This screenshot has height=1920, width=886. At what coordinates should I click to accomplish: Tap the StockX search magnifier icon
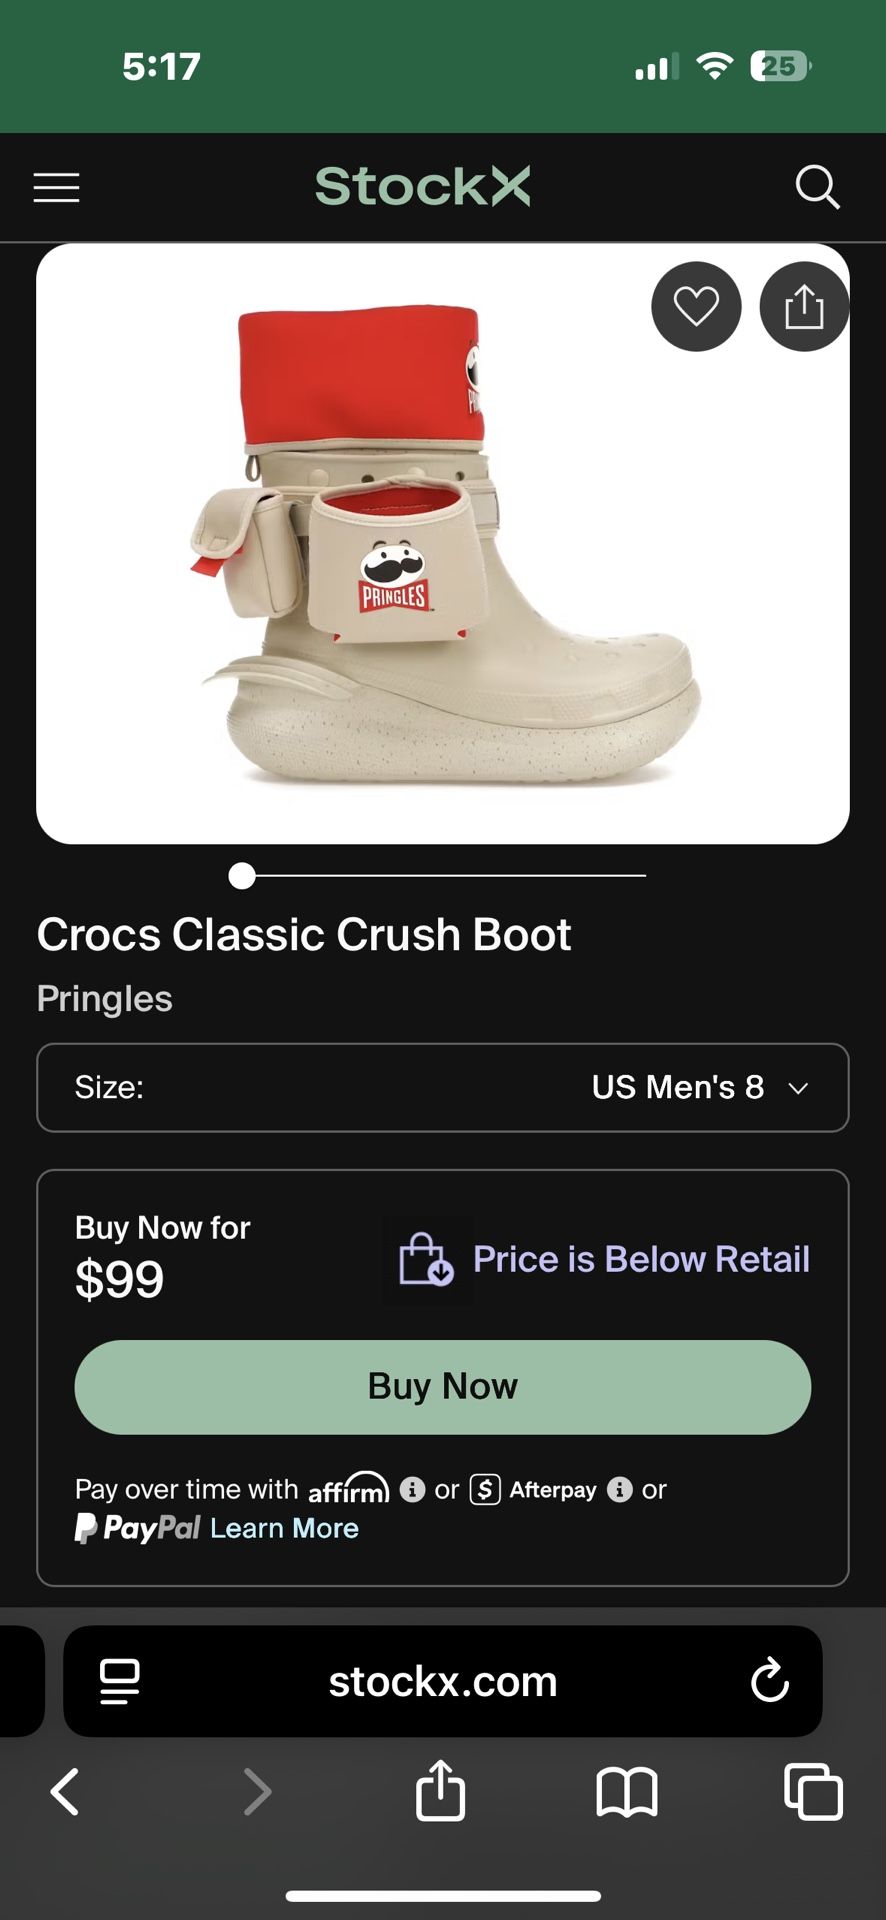[817, 187]
